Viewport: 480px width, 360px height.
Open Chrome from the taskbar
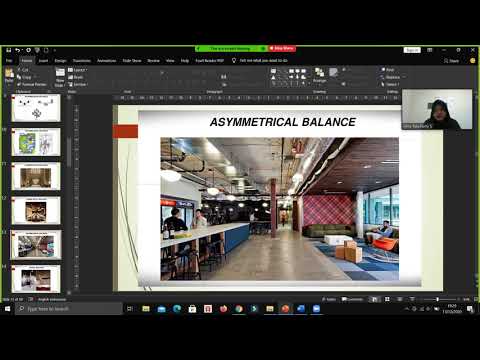[239, 309]
